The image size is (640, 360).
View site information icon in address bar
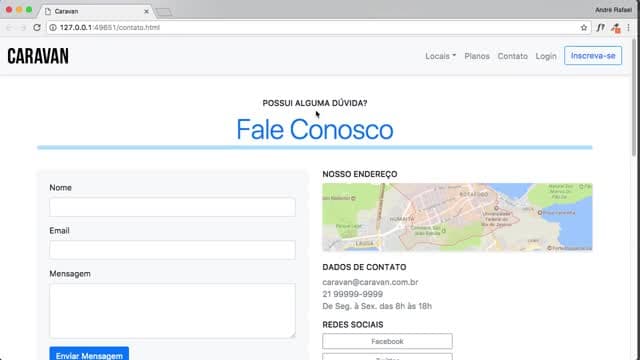(53, 27)
